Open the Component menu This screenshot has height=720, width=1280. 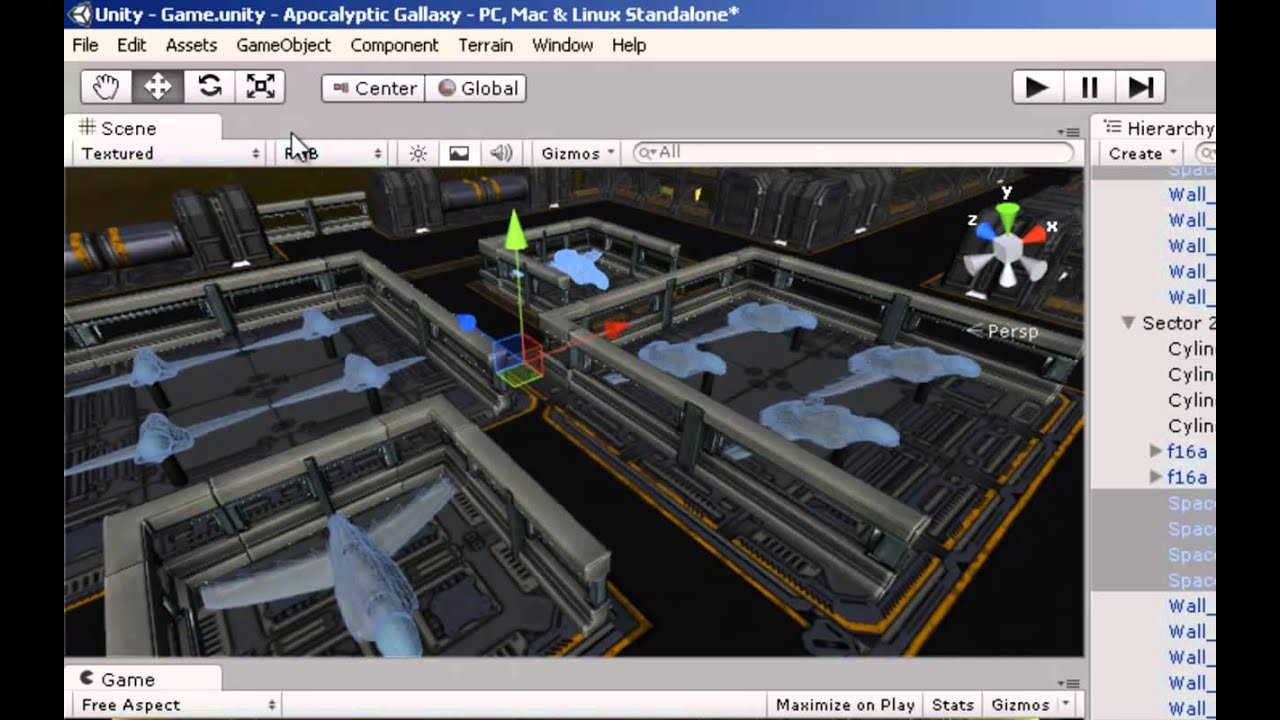pos(394,45)
